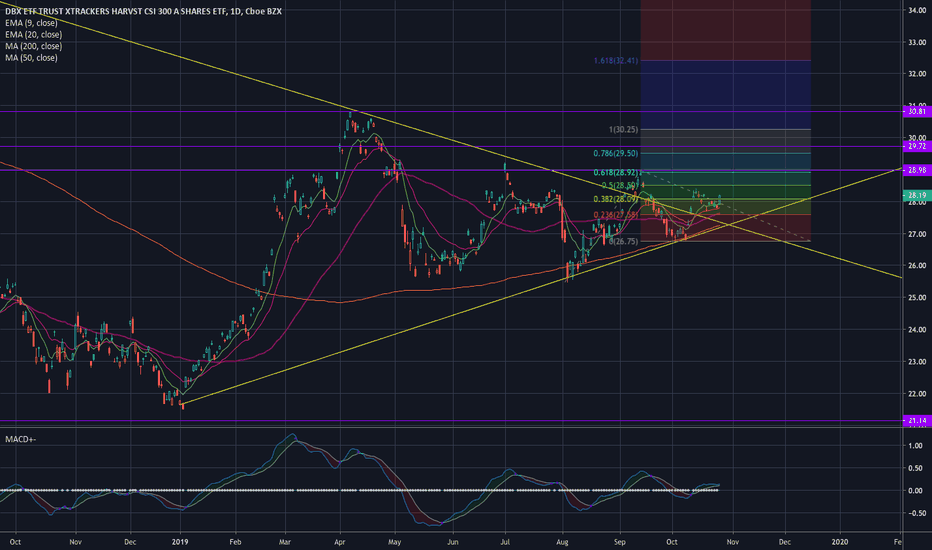
Task: Click 0.50 on the MACD scale
Action: [915, 468]
